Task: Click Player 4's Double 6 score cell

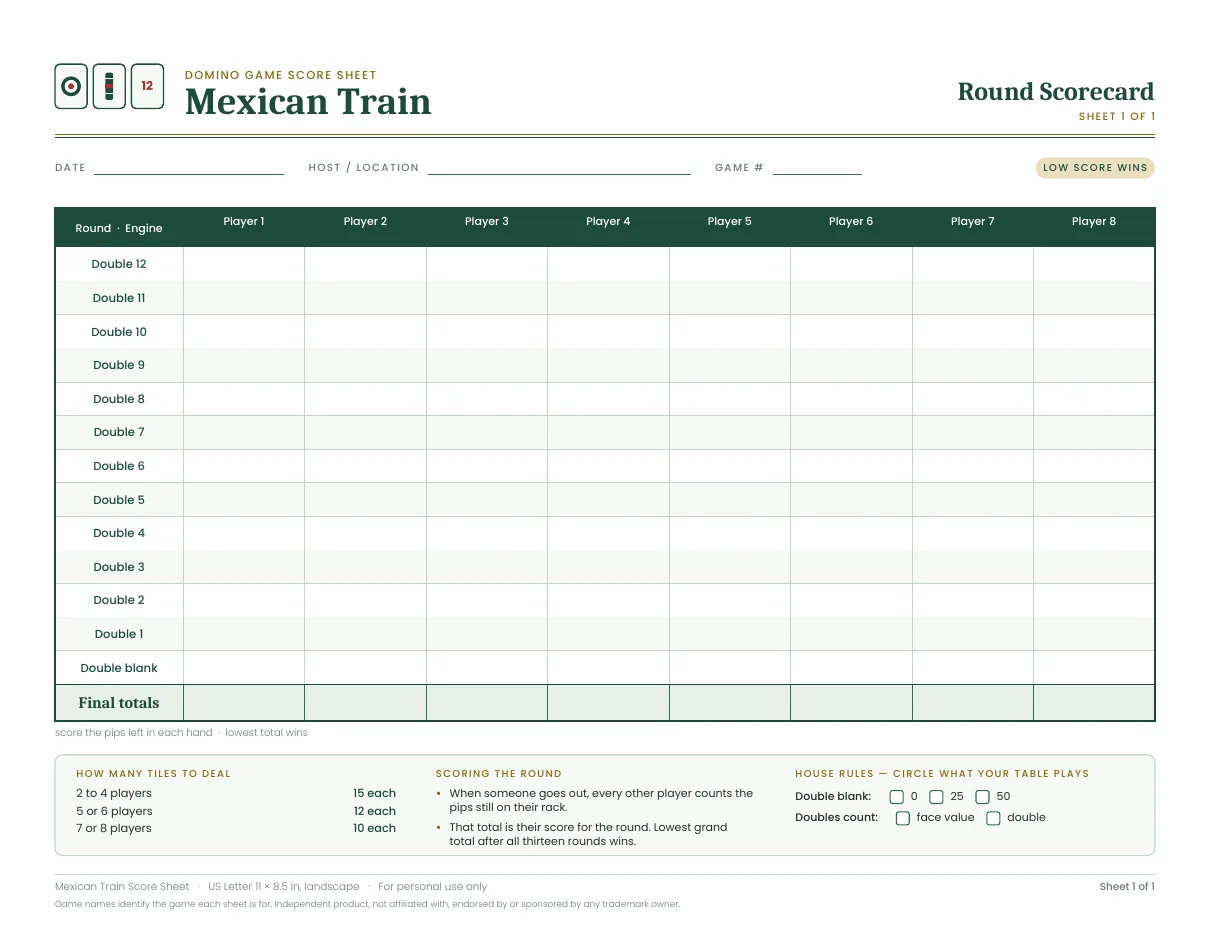Action: tap(608, 466)
